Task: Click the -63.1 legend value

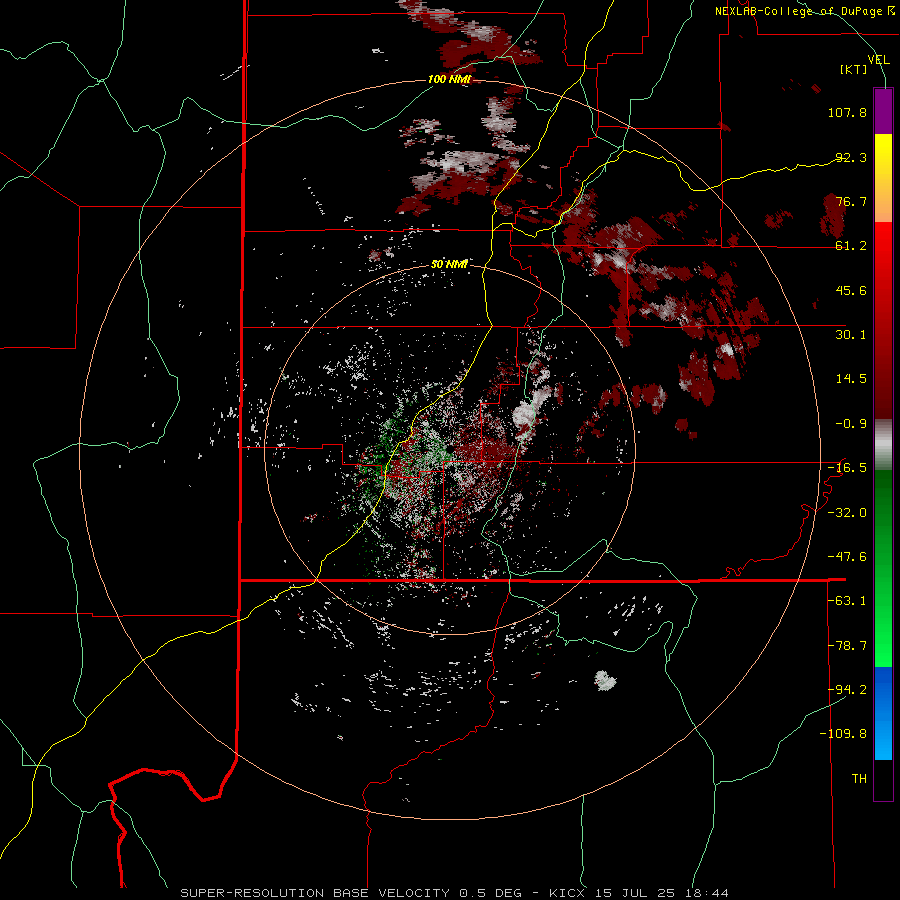Action: click(x=847, y=601)
